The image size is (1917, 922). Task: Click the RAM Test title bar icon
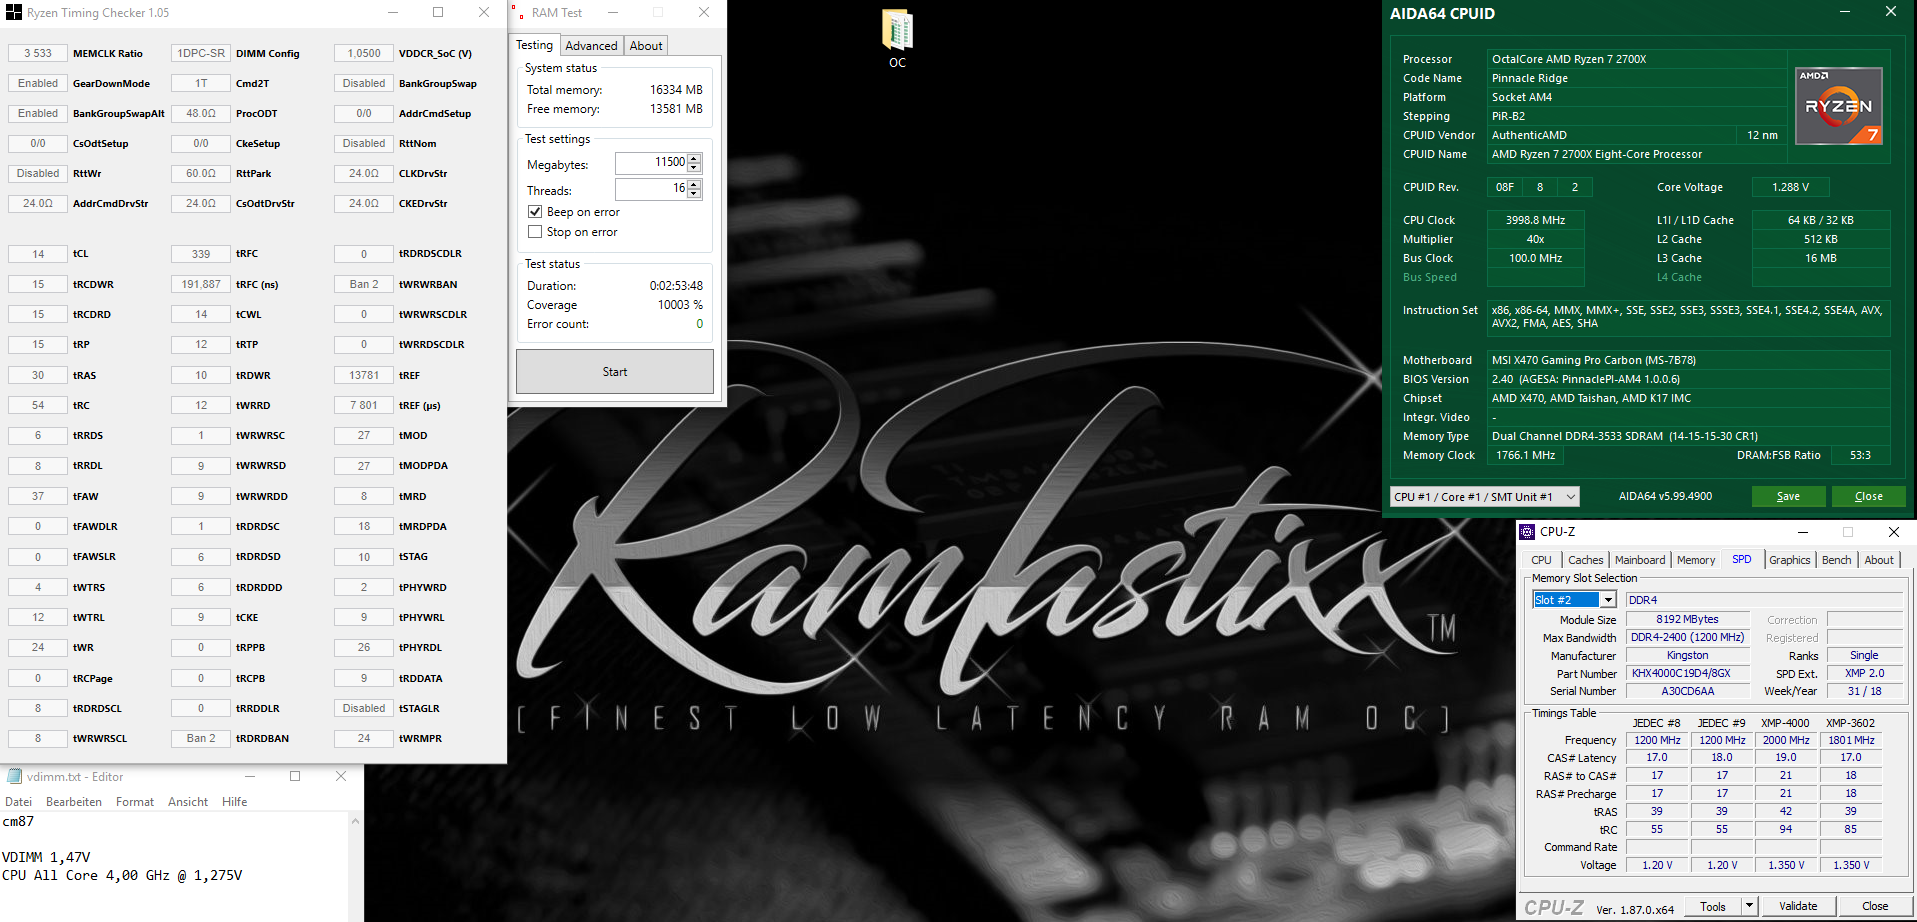518,13
